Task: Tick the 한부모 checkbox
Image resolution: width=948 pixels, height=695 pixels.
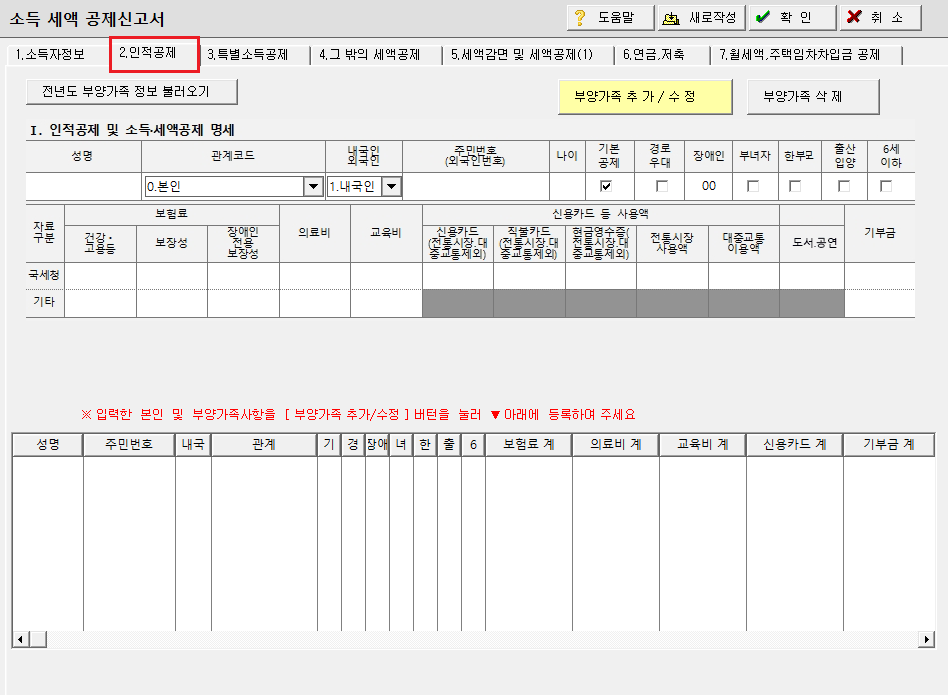Action: (x=795, y=186)
